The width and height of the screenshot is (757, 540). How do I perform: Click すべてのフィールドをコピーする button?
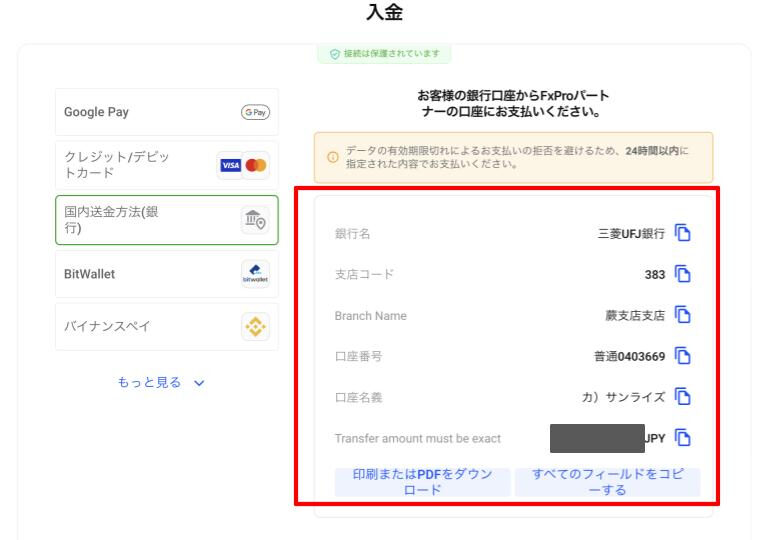point(607,482)
